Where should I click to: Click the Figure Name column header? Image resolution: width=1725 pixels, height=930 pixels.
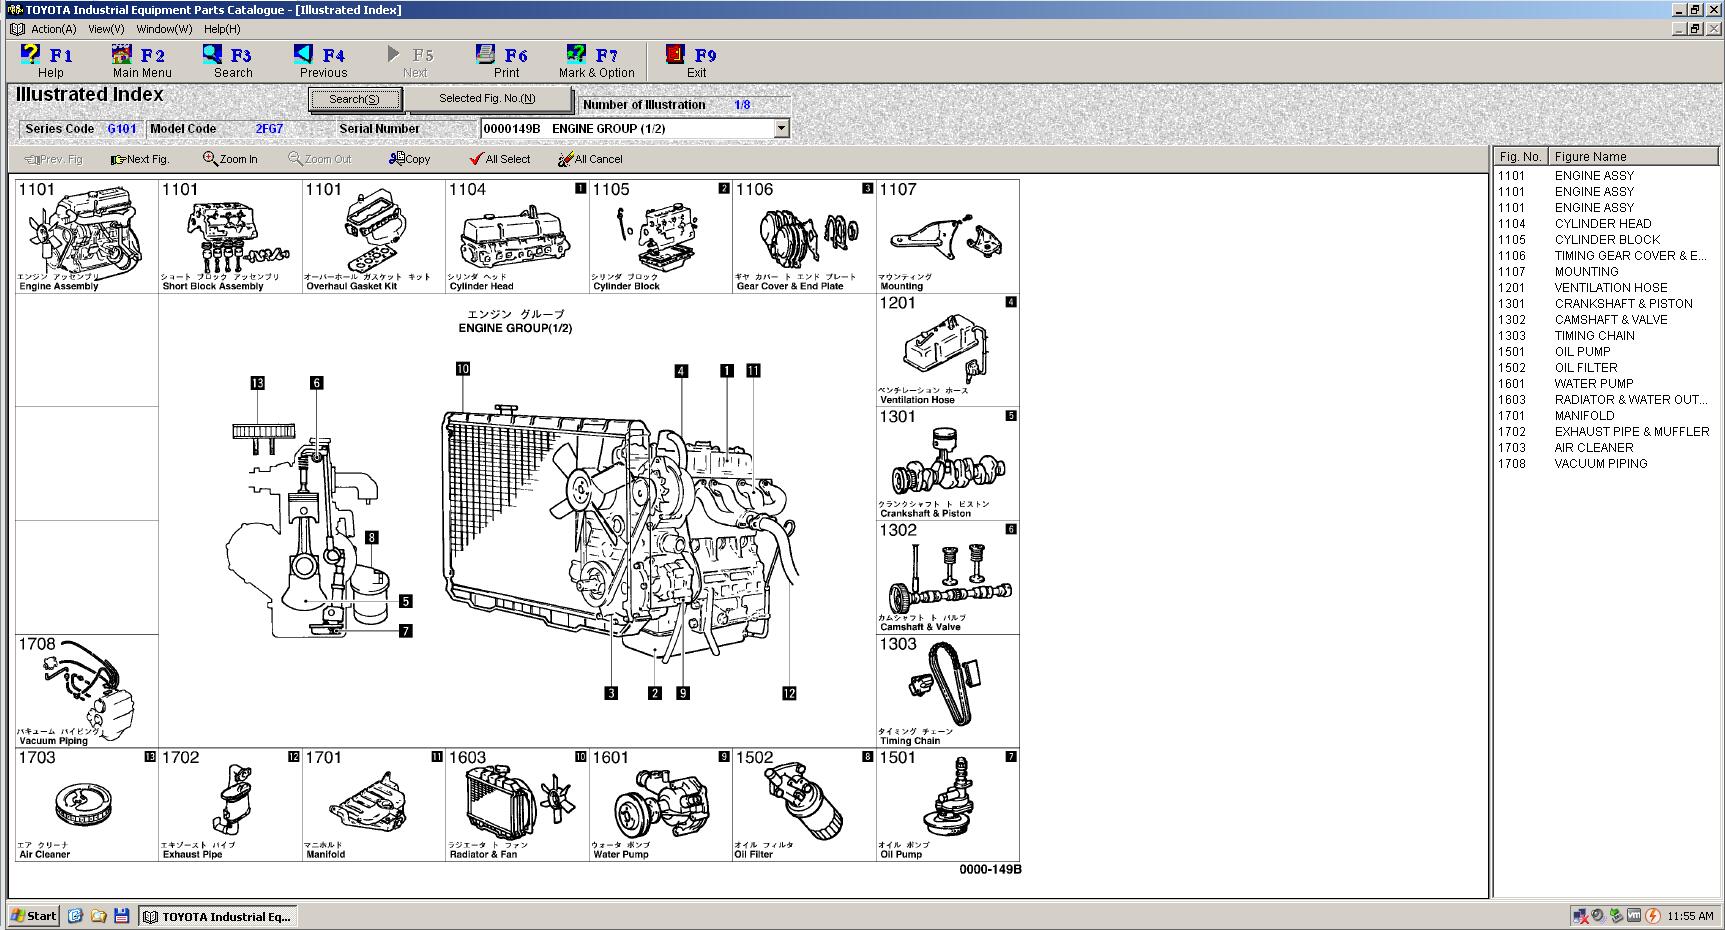click(1632, 157)
